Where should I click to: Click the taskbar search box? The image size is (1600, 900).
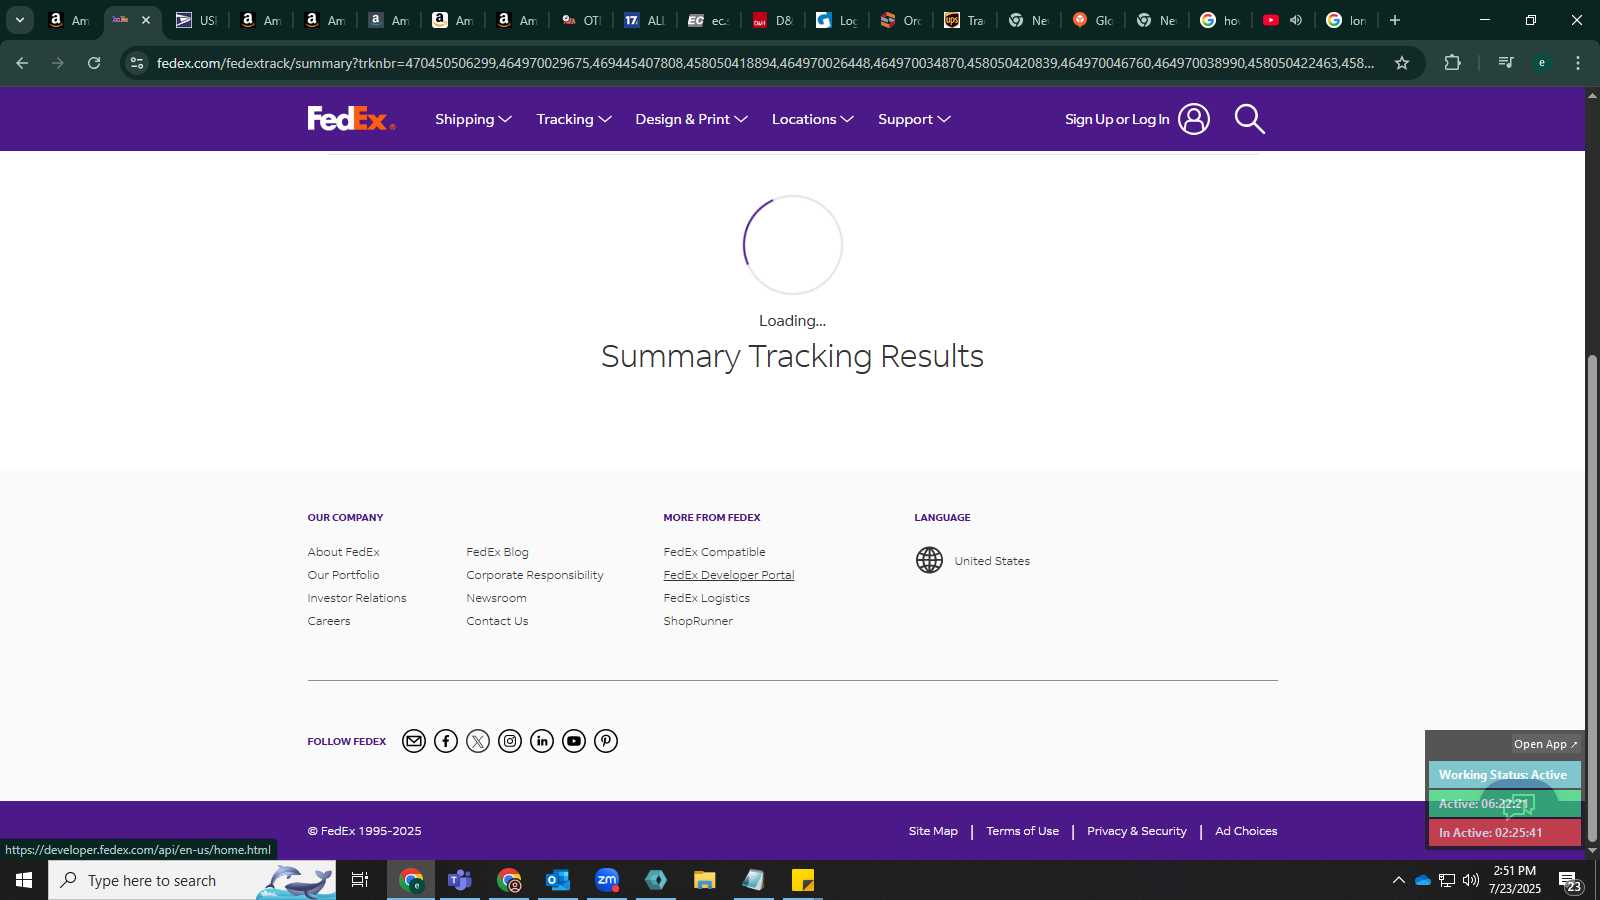tap(192, 880)
